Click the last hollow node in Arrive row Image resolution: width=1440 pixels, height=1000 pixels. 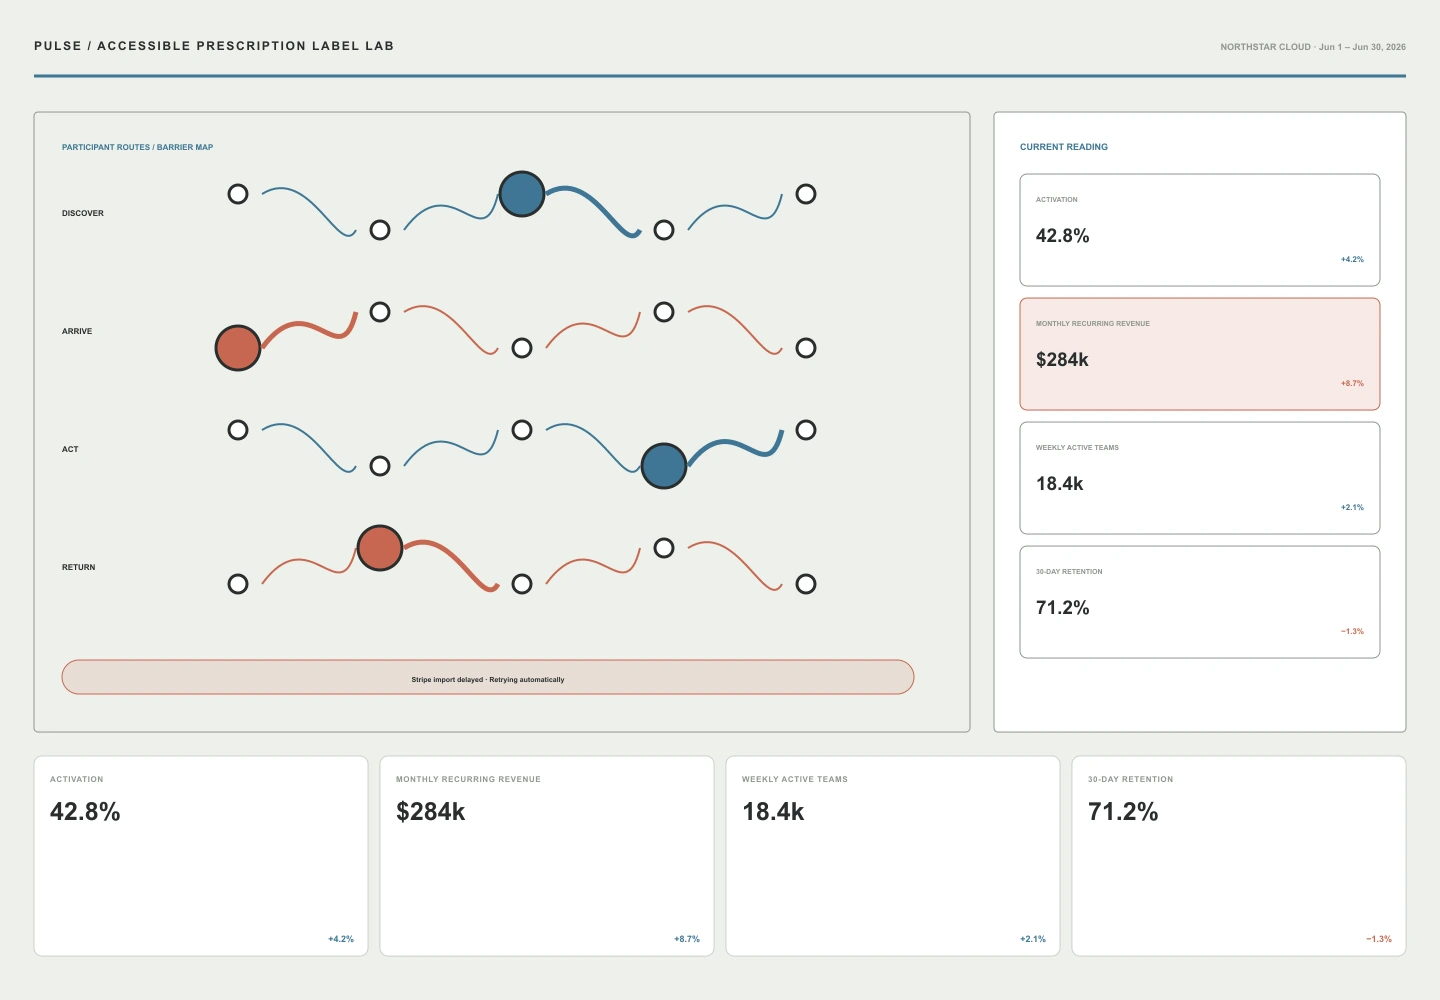pyautogui.click(x=806, y=348)
